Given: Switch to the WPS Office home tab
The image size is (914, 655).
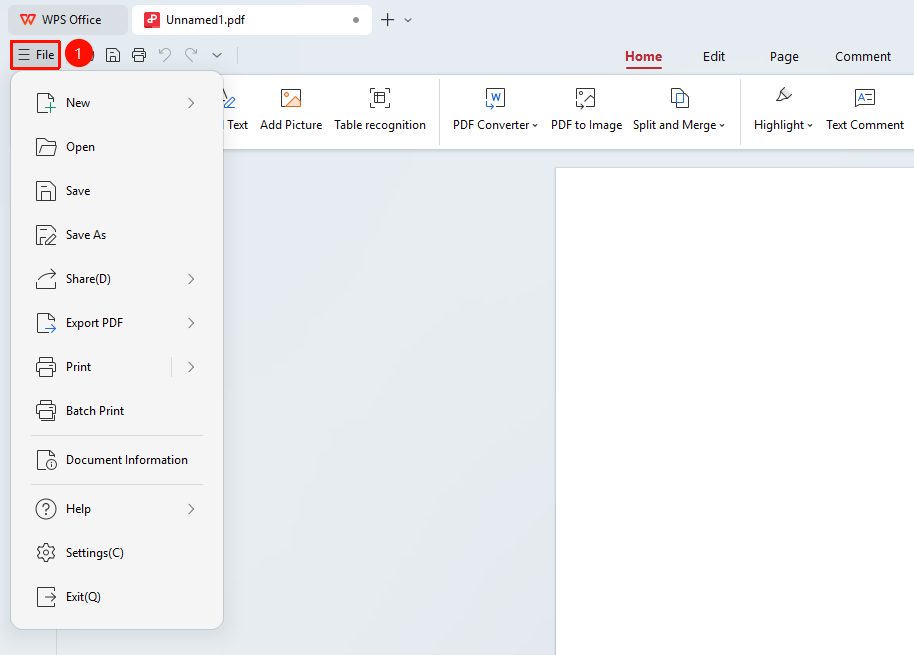Looking at the screenshot, I should 68,20.
